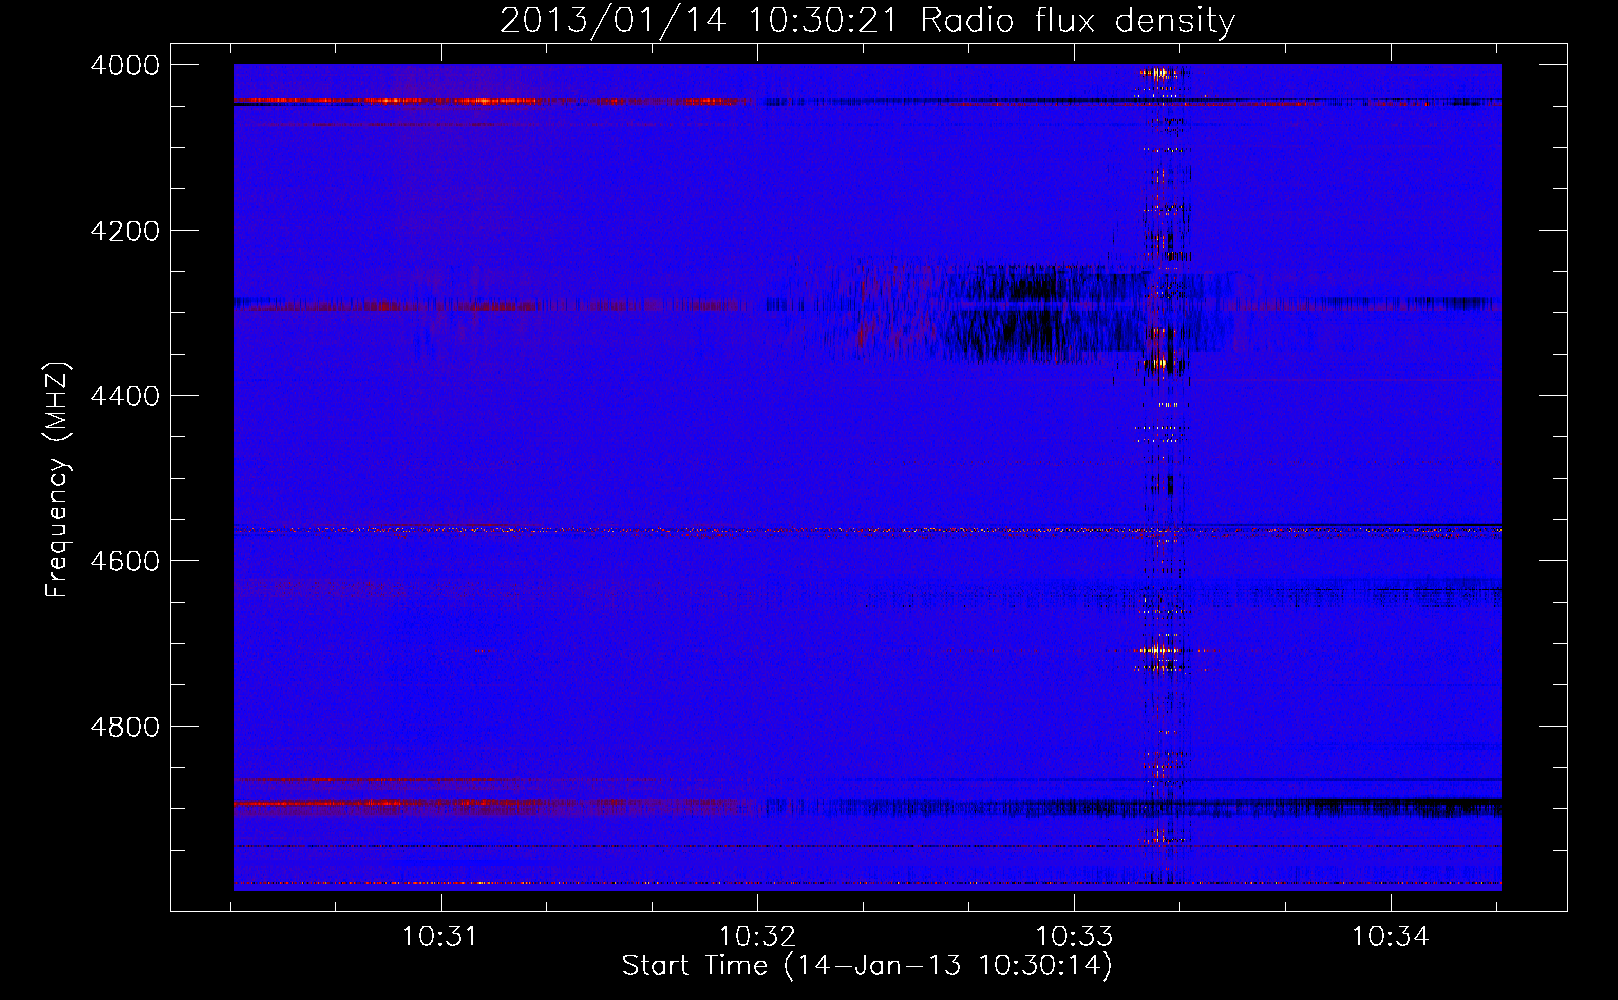This screenshot has height=1000, width=1618.
Task: Click the 10:32 time tick label
Action: click(758, 937)
